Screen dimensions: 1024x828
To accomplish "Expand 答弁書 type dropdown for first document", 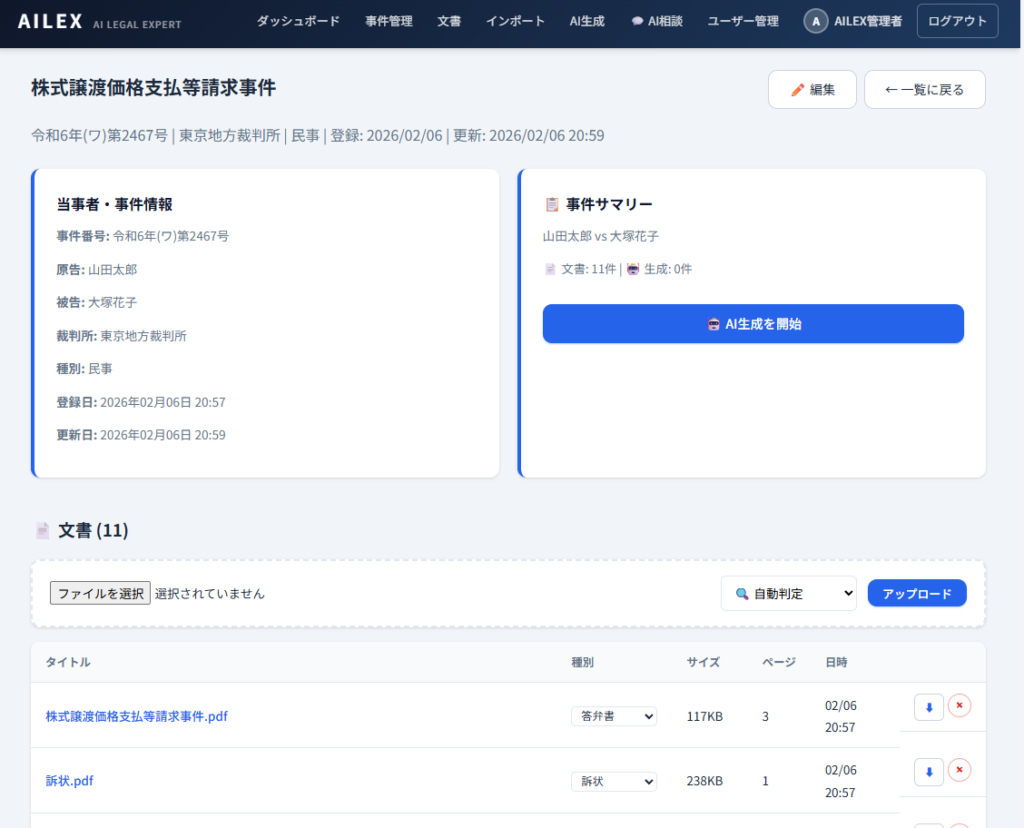I will click(x=614, y=716).
